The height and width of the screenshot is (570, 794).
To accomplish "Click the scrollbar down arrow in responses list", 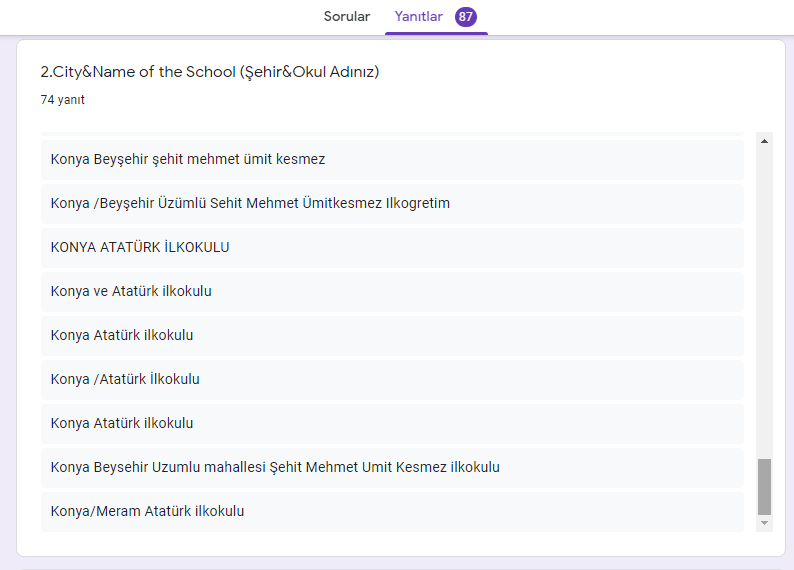I will coord(765,523).
